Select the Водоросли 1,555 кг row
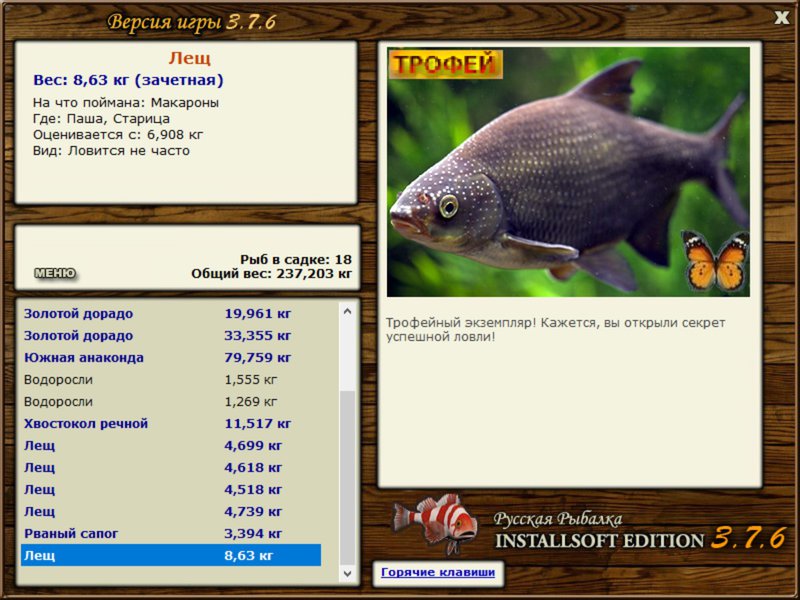 pos(171,380)
